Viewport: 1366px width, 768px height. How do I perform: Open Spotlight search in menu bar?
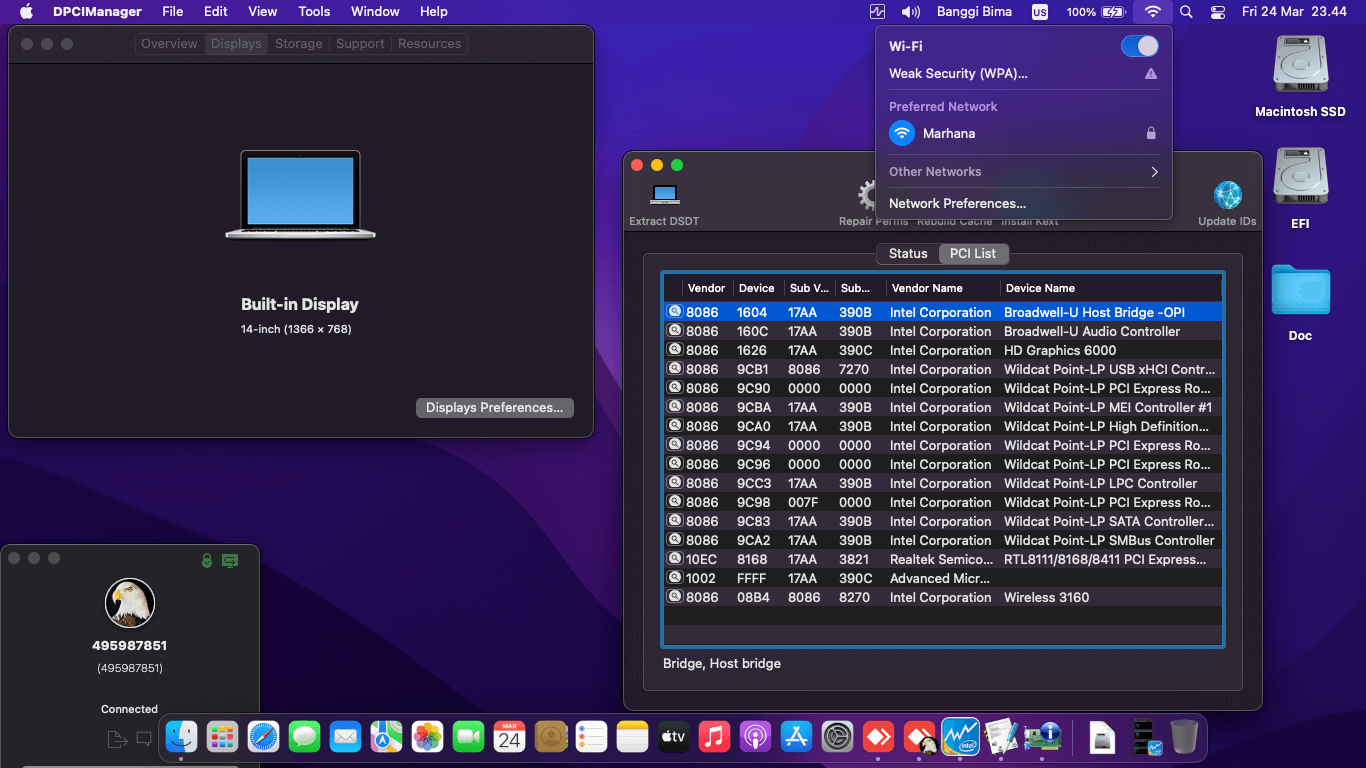point(1186,12)
